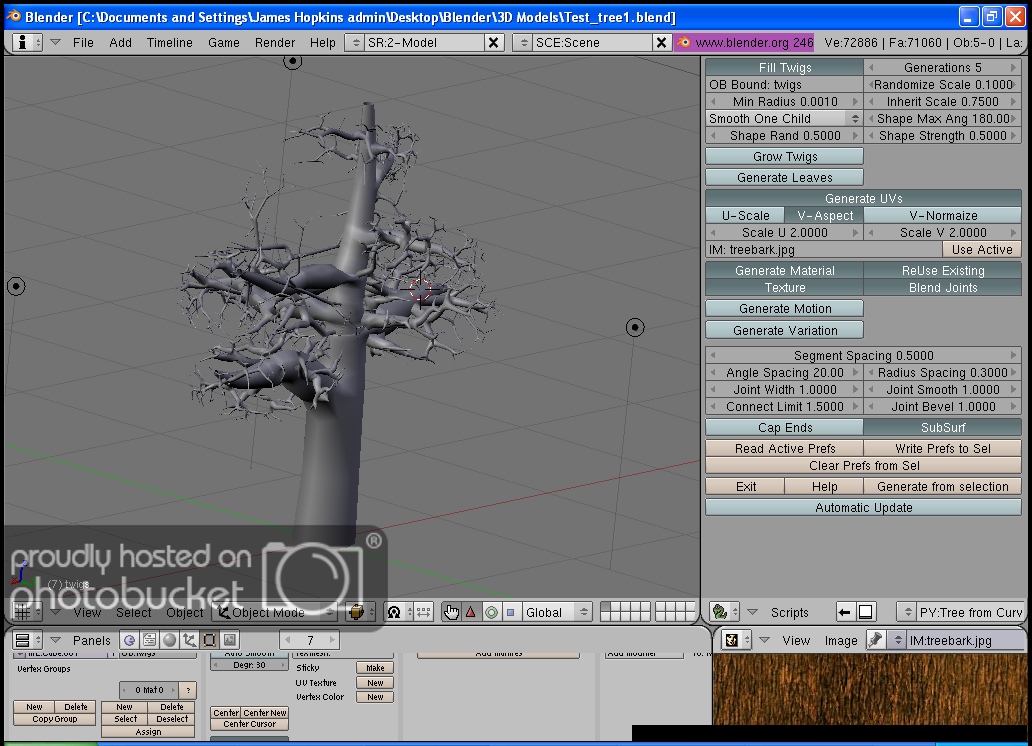Viewport: 1032px width, 746px height.
Task: Collapse 3D View header menus triangle
Action: pos(55,612)
